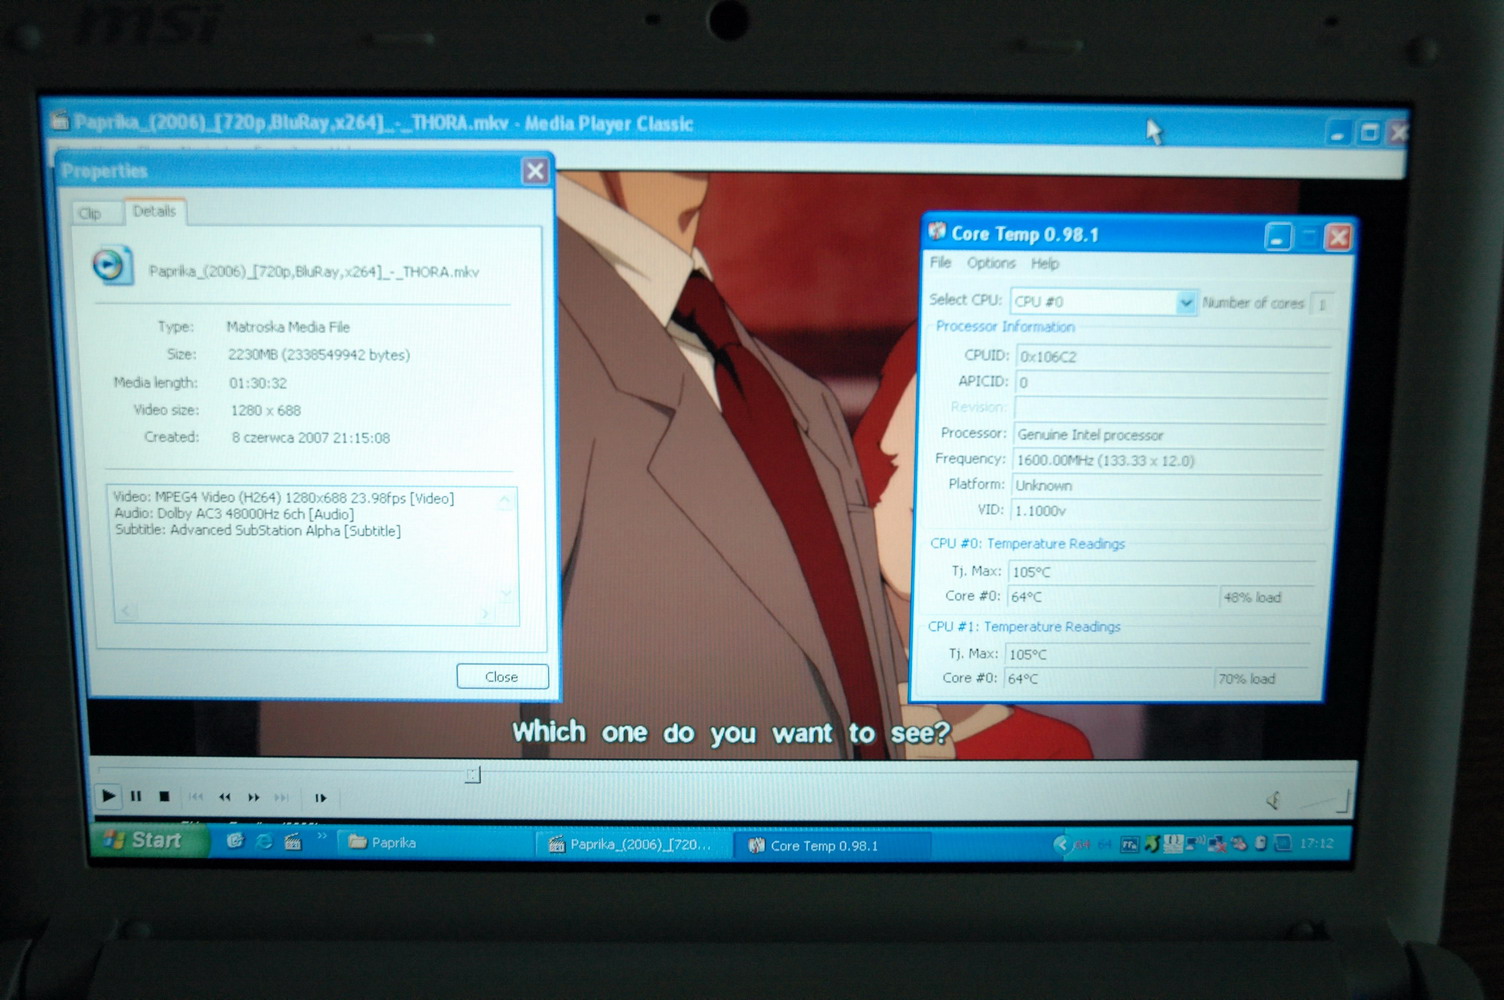
Task: Click the '70% load' reading for CPU #1
Action: 1262,679
